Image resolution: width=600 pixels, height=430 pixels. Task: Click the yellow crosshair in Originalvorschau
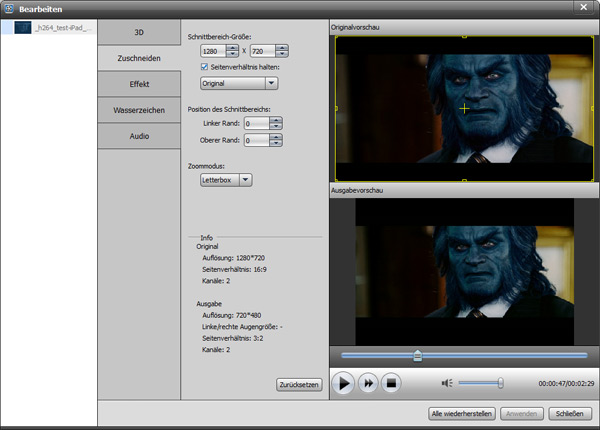464,109
